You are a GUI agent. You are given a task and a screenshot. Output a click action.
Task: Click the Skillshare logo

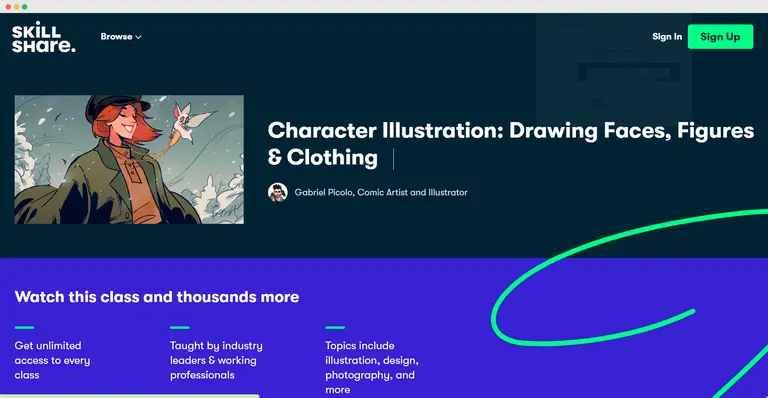pos(44,37)
